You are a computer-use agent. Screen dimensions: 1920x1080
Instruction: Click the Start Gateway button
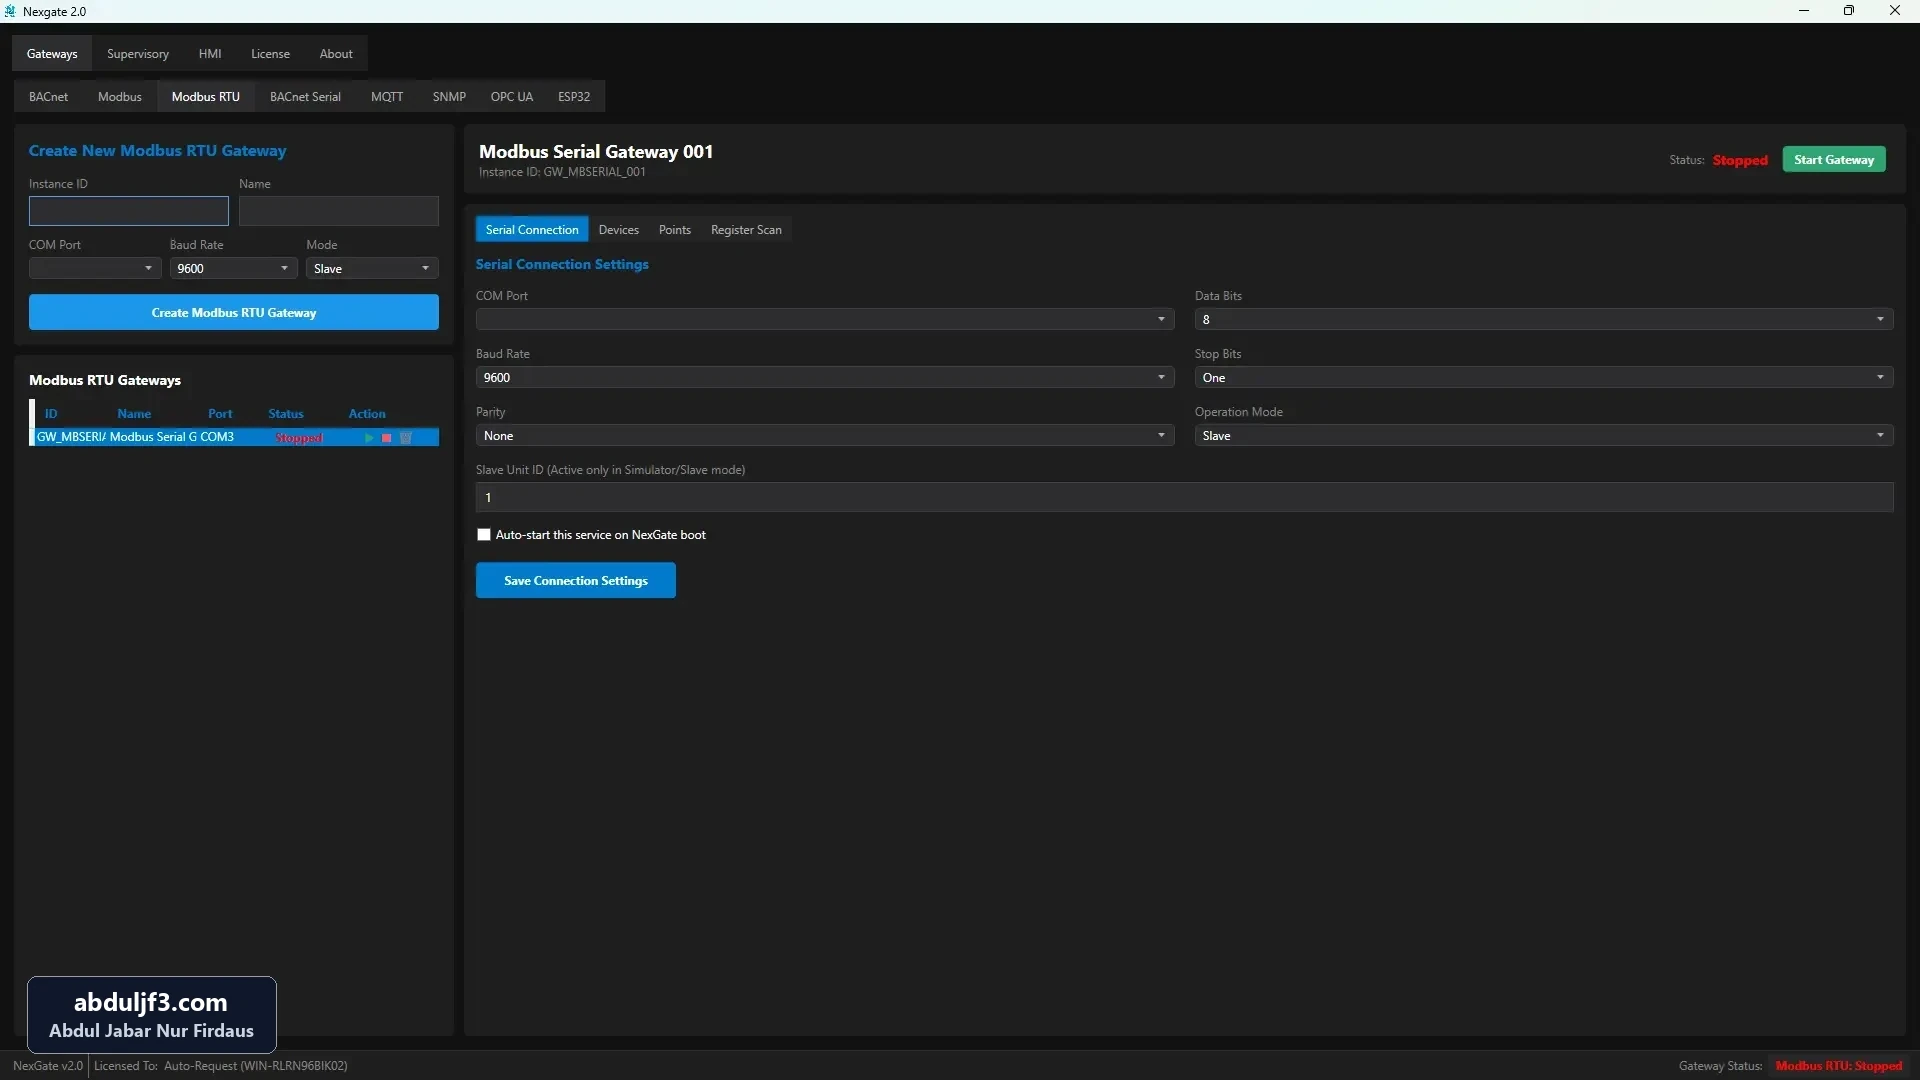1834,160
